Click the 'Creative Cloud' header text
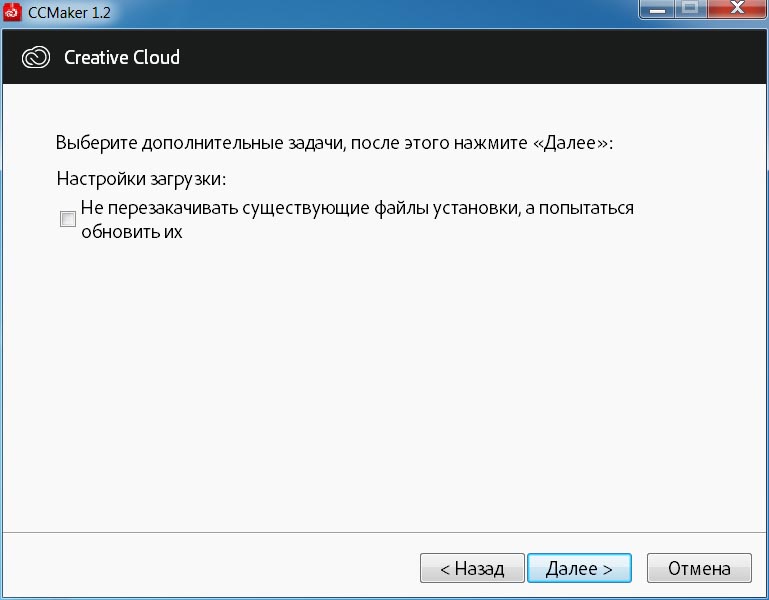 pos(122,57)
